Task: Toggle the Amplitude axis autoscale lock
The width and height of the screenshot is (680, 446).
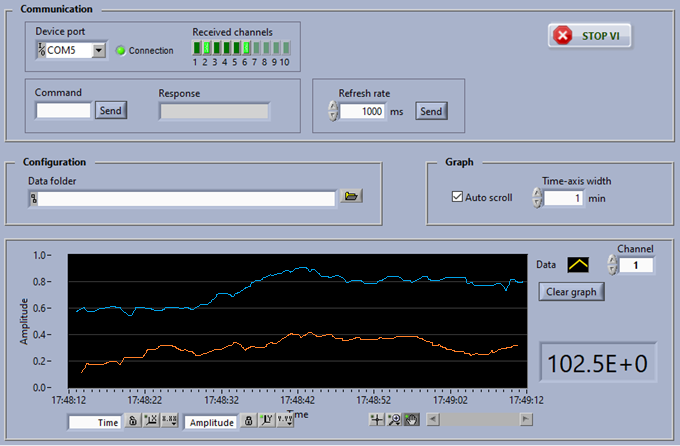Action: [x=250, y=422]
